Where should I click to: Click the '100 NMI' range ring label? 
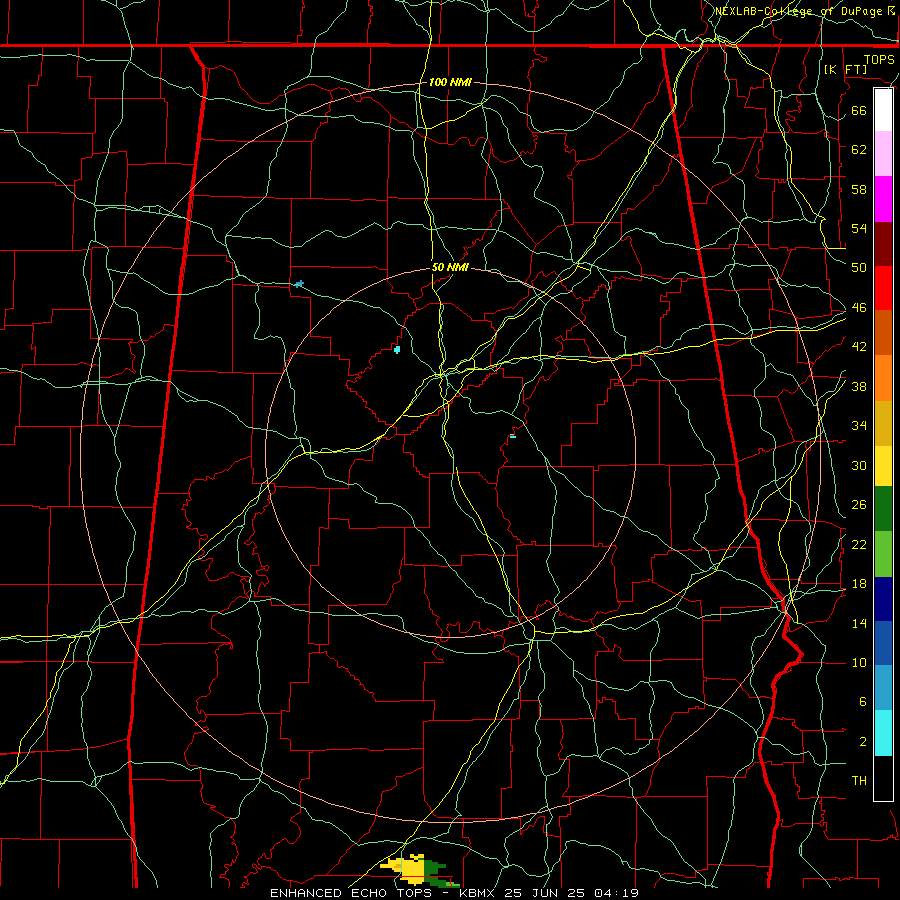tap(450, 82)
